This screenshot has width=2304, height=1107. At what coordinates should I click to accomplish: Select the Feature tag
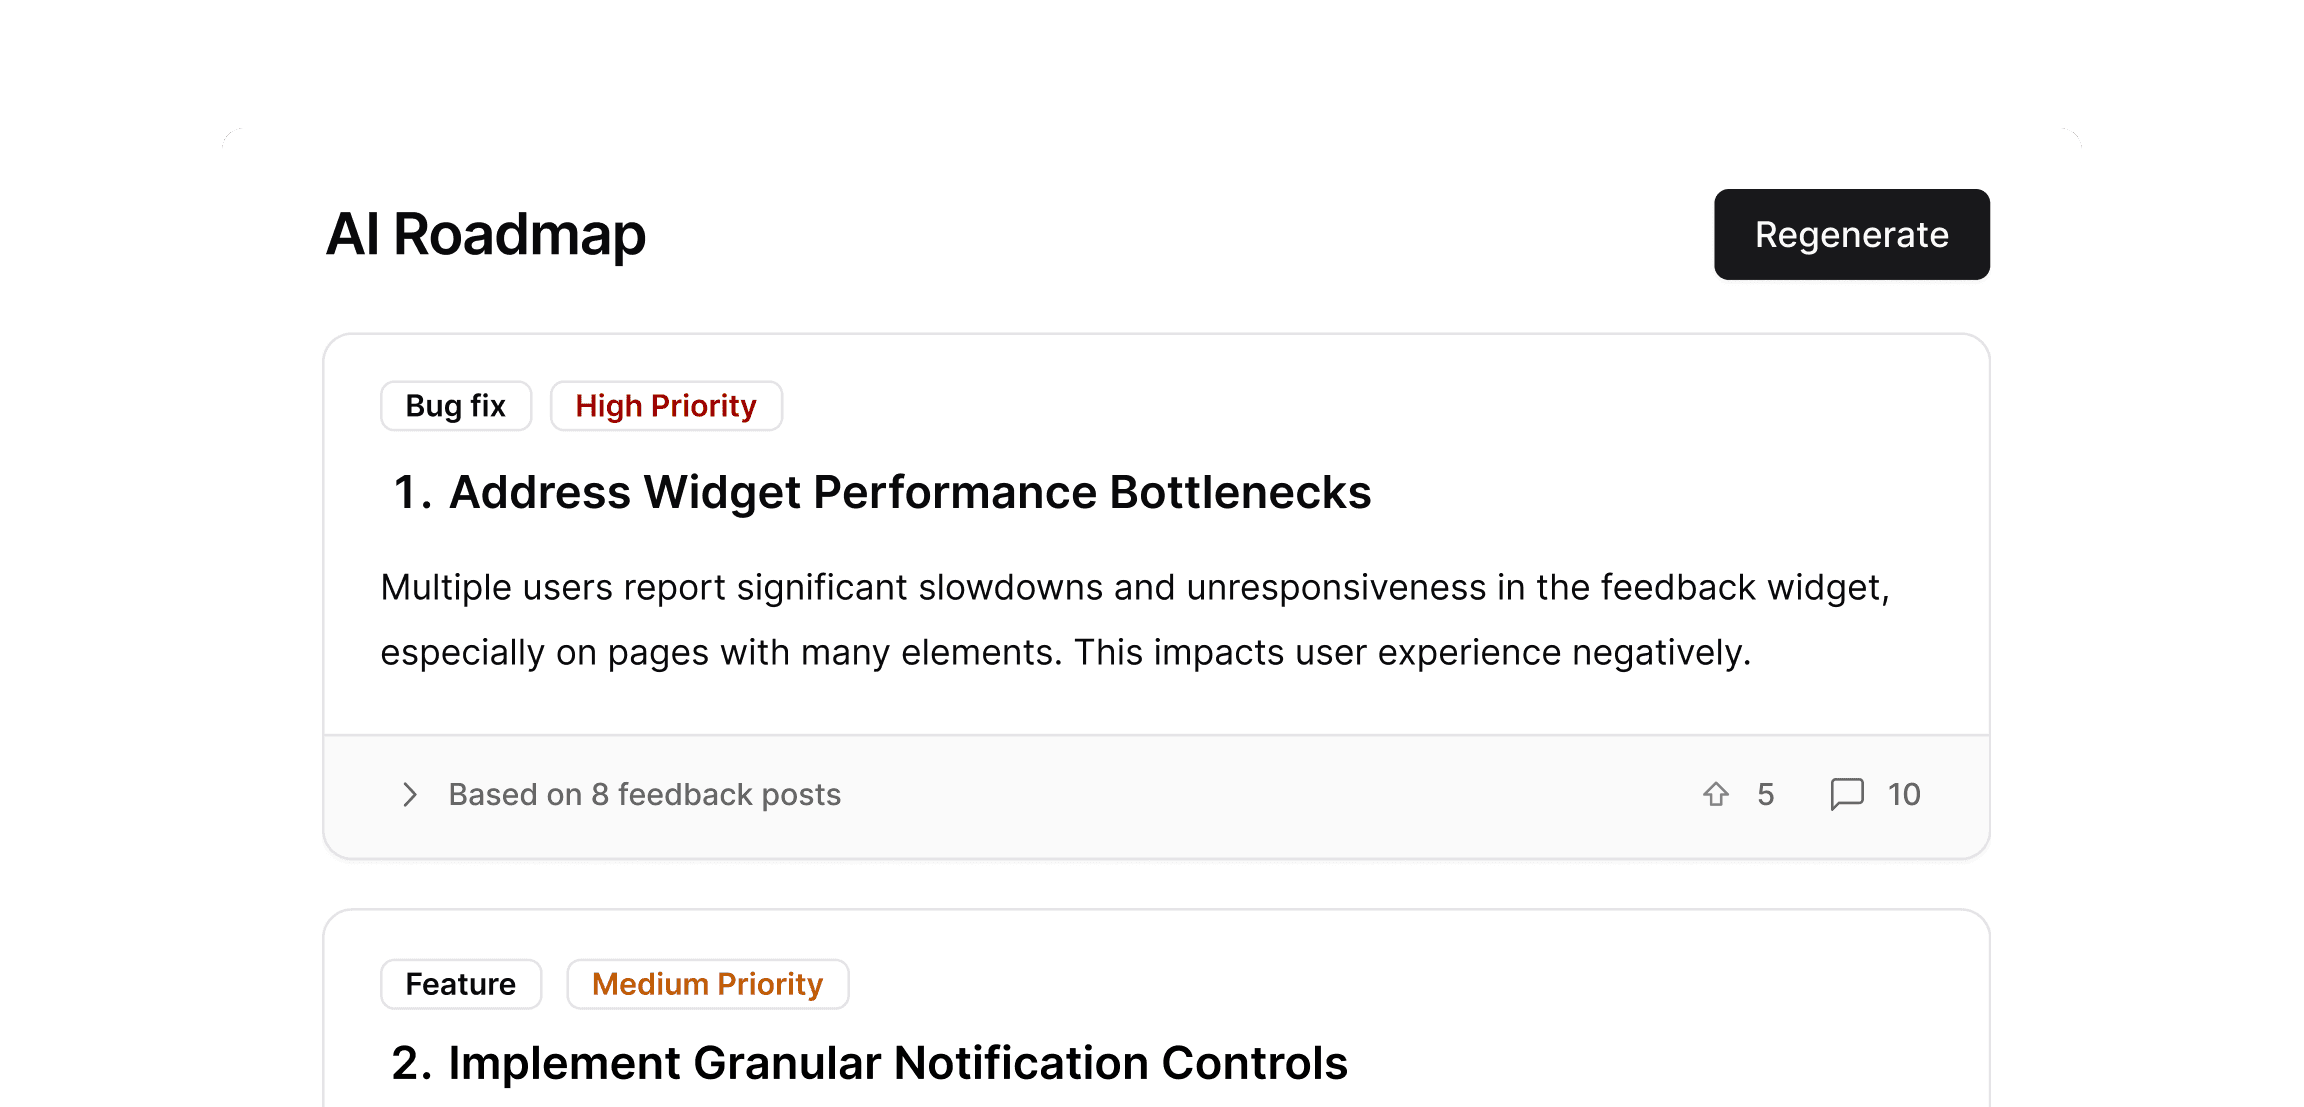(x=460, y=984)
